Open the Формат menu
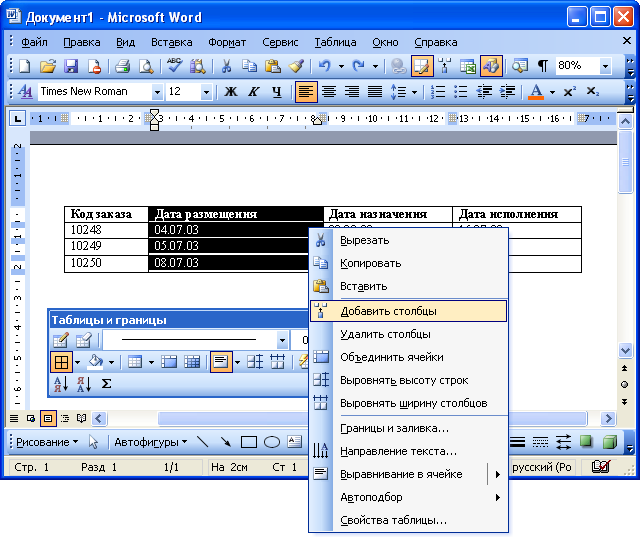 click(x=227, y=42)
